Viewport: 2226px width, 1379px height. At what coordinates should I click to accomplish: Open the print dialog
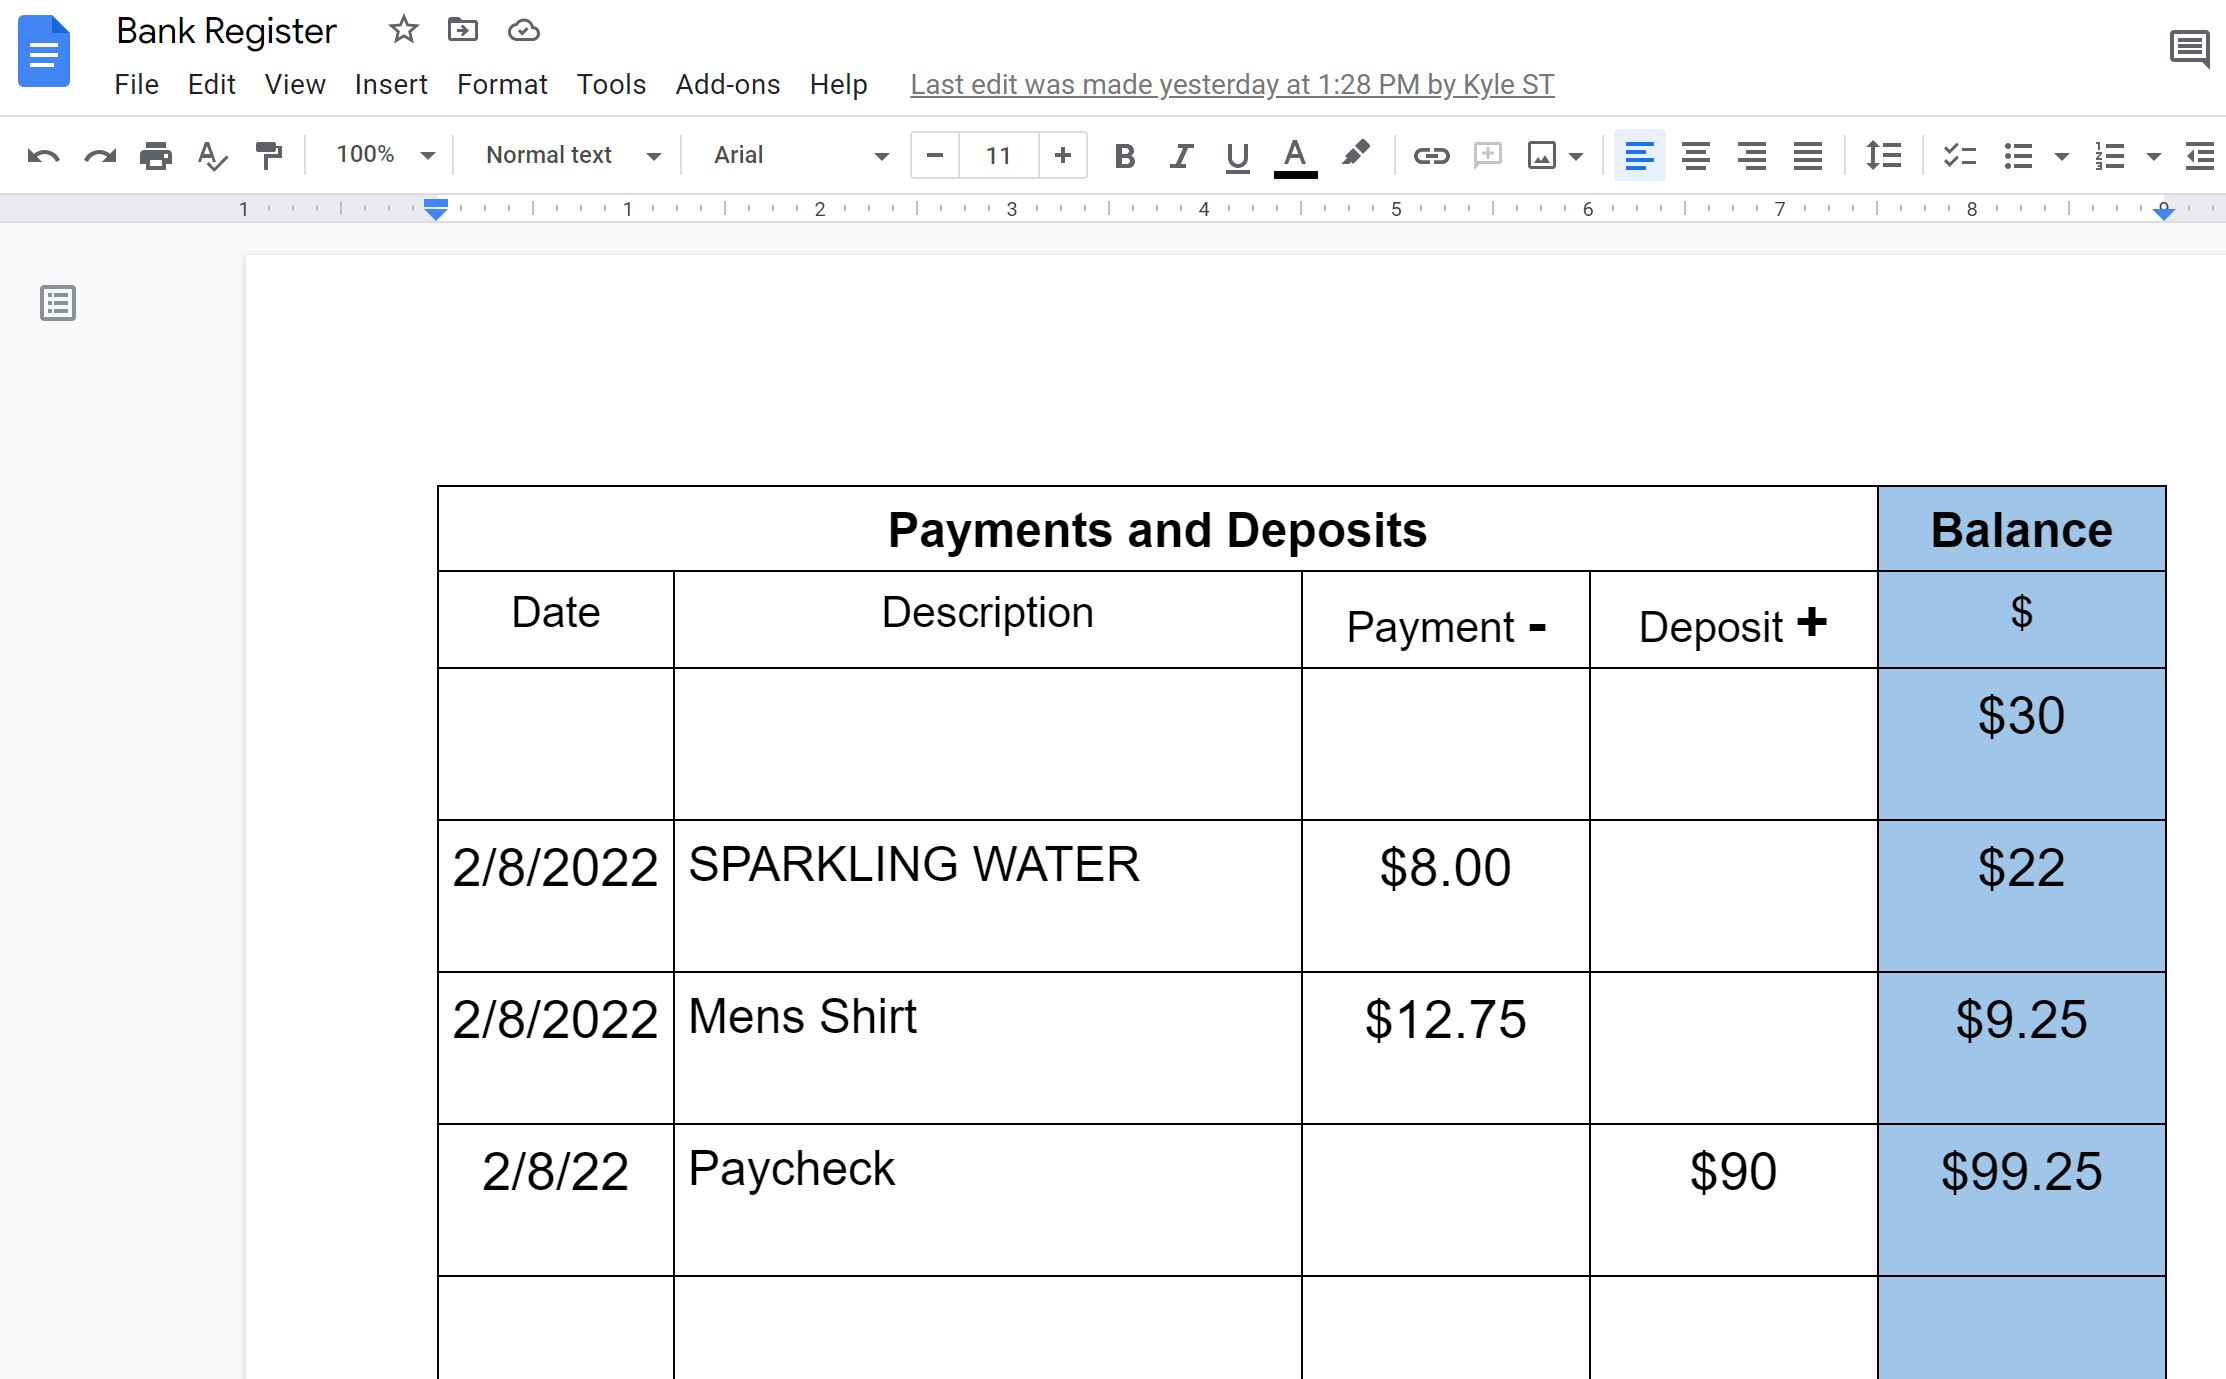point(155,155)
